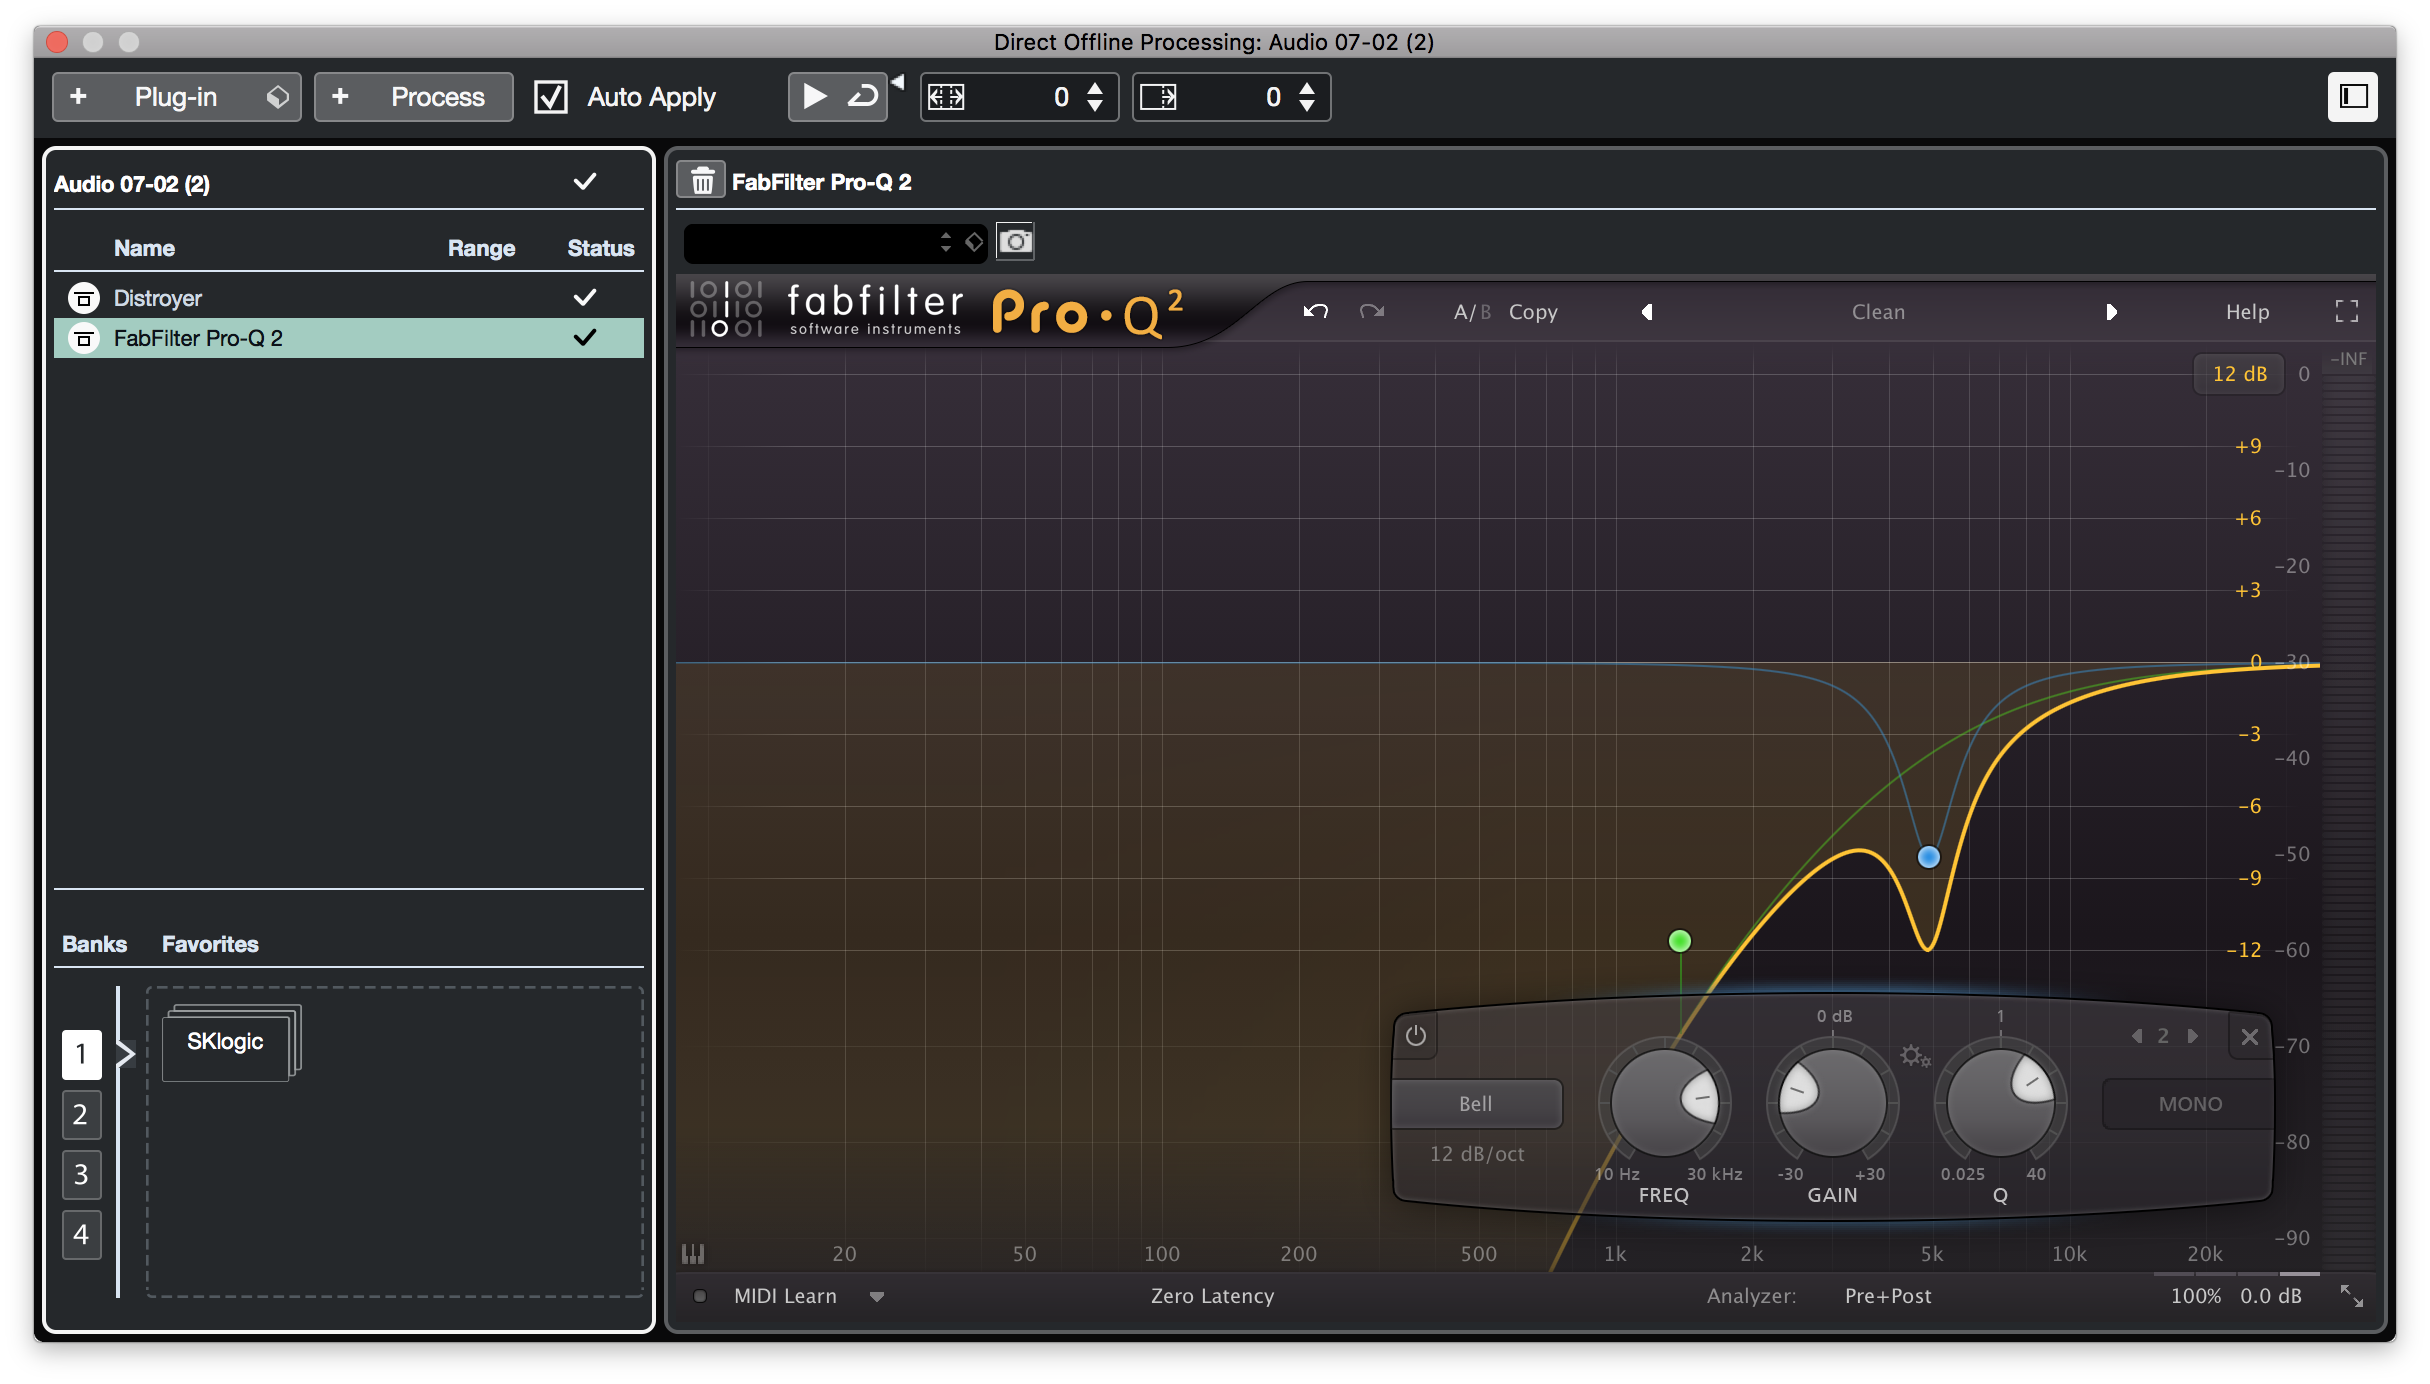Open the MIDI Learn dropdown arrow
This screenshot has width=2430, height=1384.
(x=877, y=1297)
